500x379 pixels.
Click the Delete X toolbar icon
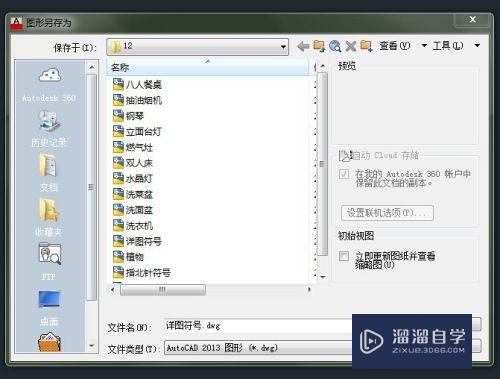(x=351, y=46)
